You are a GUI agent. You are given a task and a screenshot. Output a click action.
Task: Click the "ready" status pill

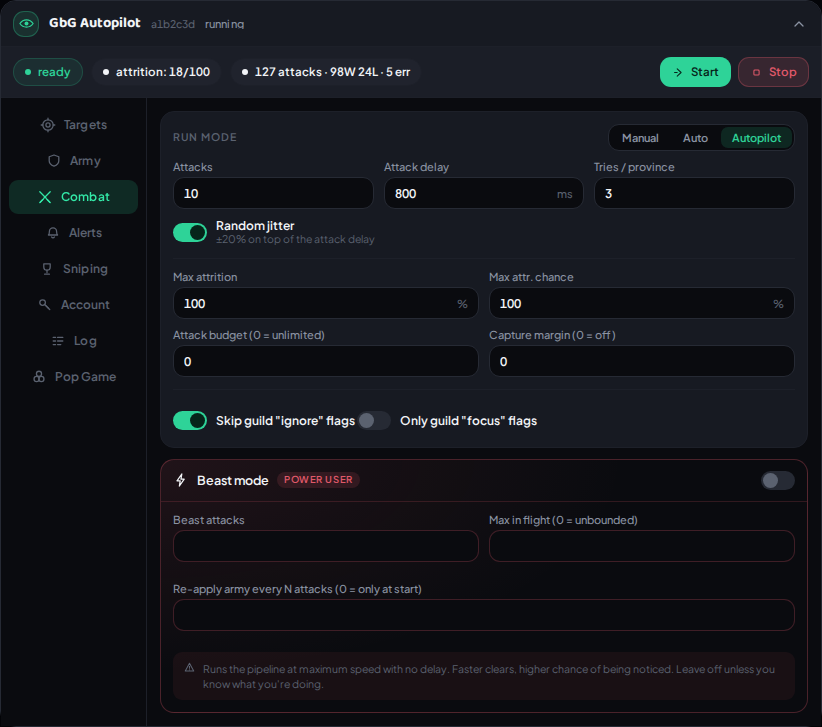(48, 72)
